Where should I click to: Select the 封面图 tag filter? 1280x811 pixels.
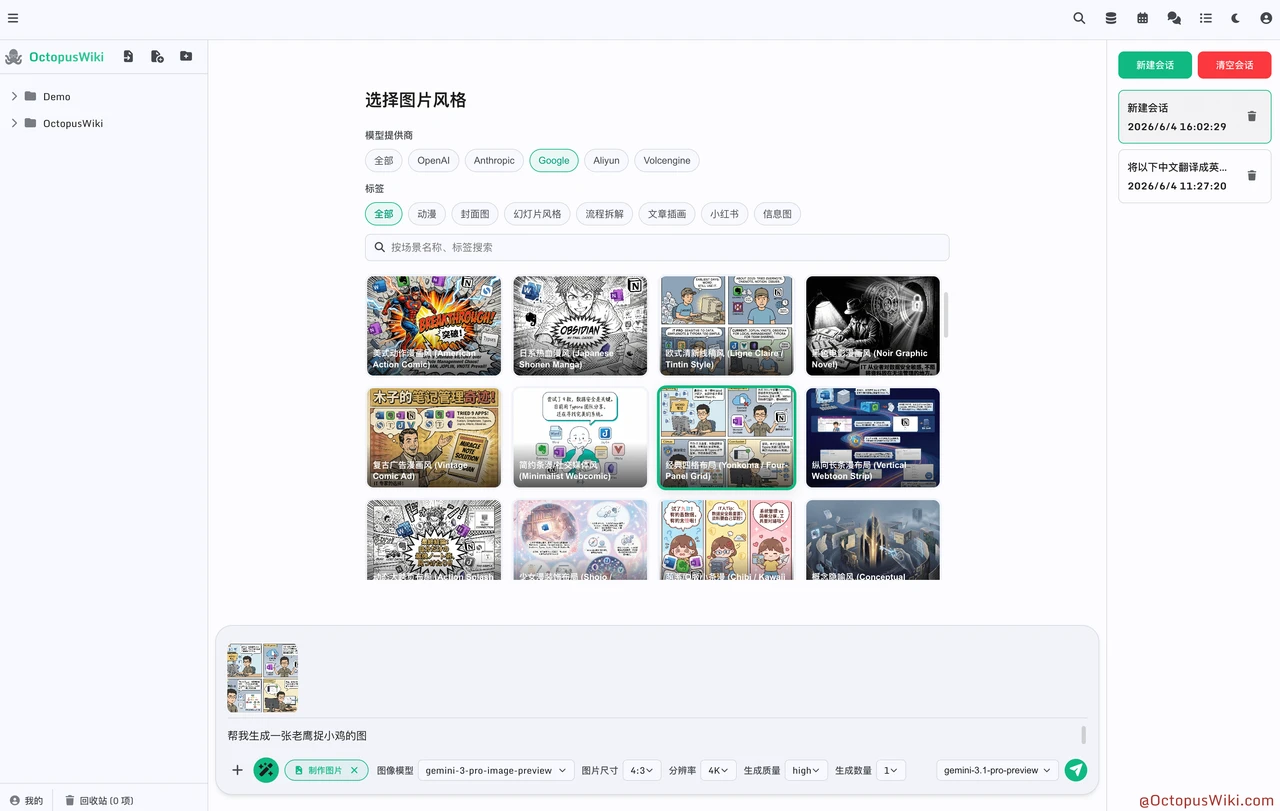point(475,214)
